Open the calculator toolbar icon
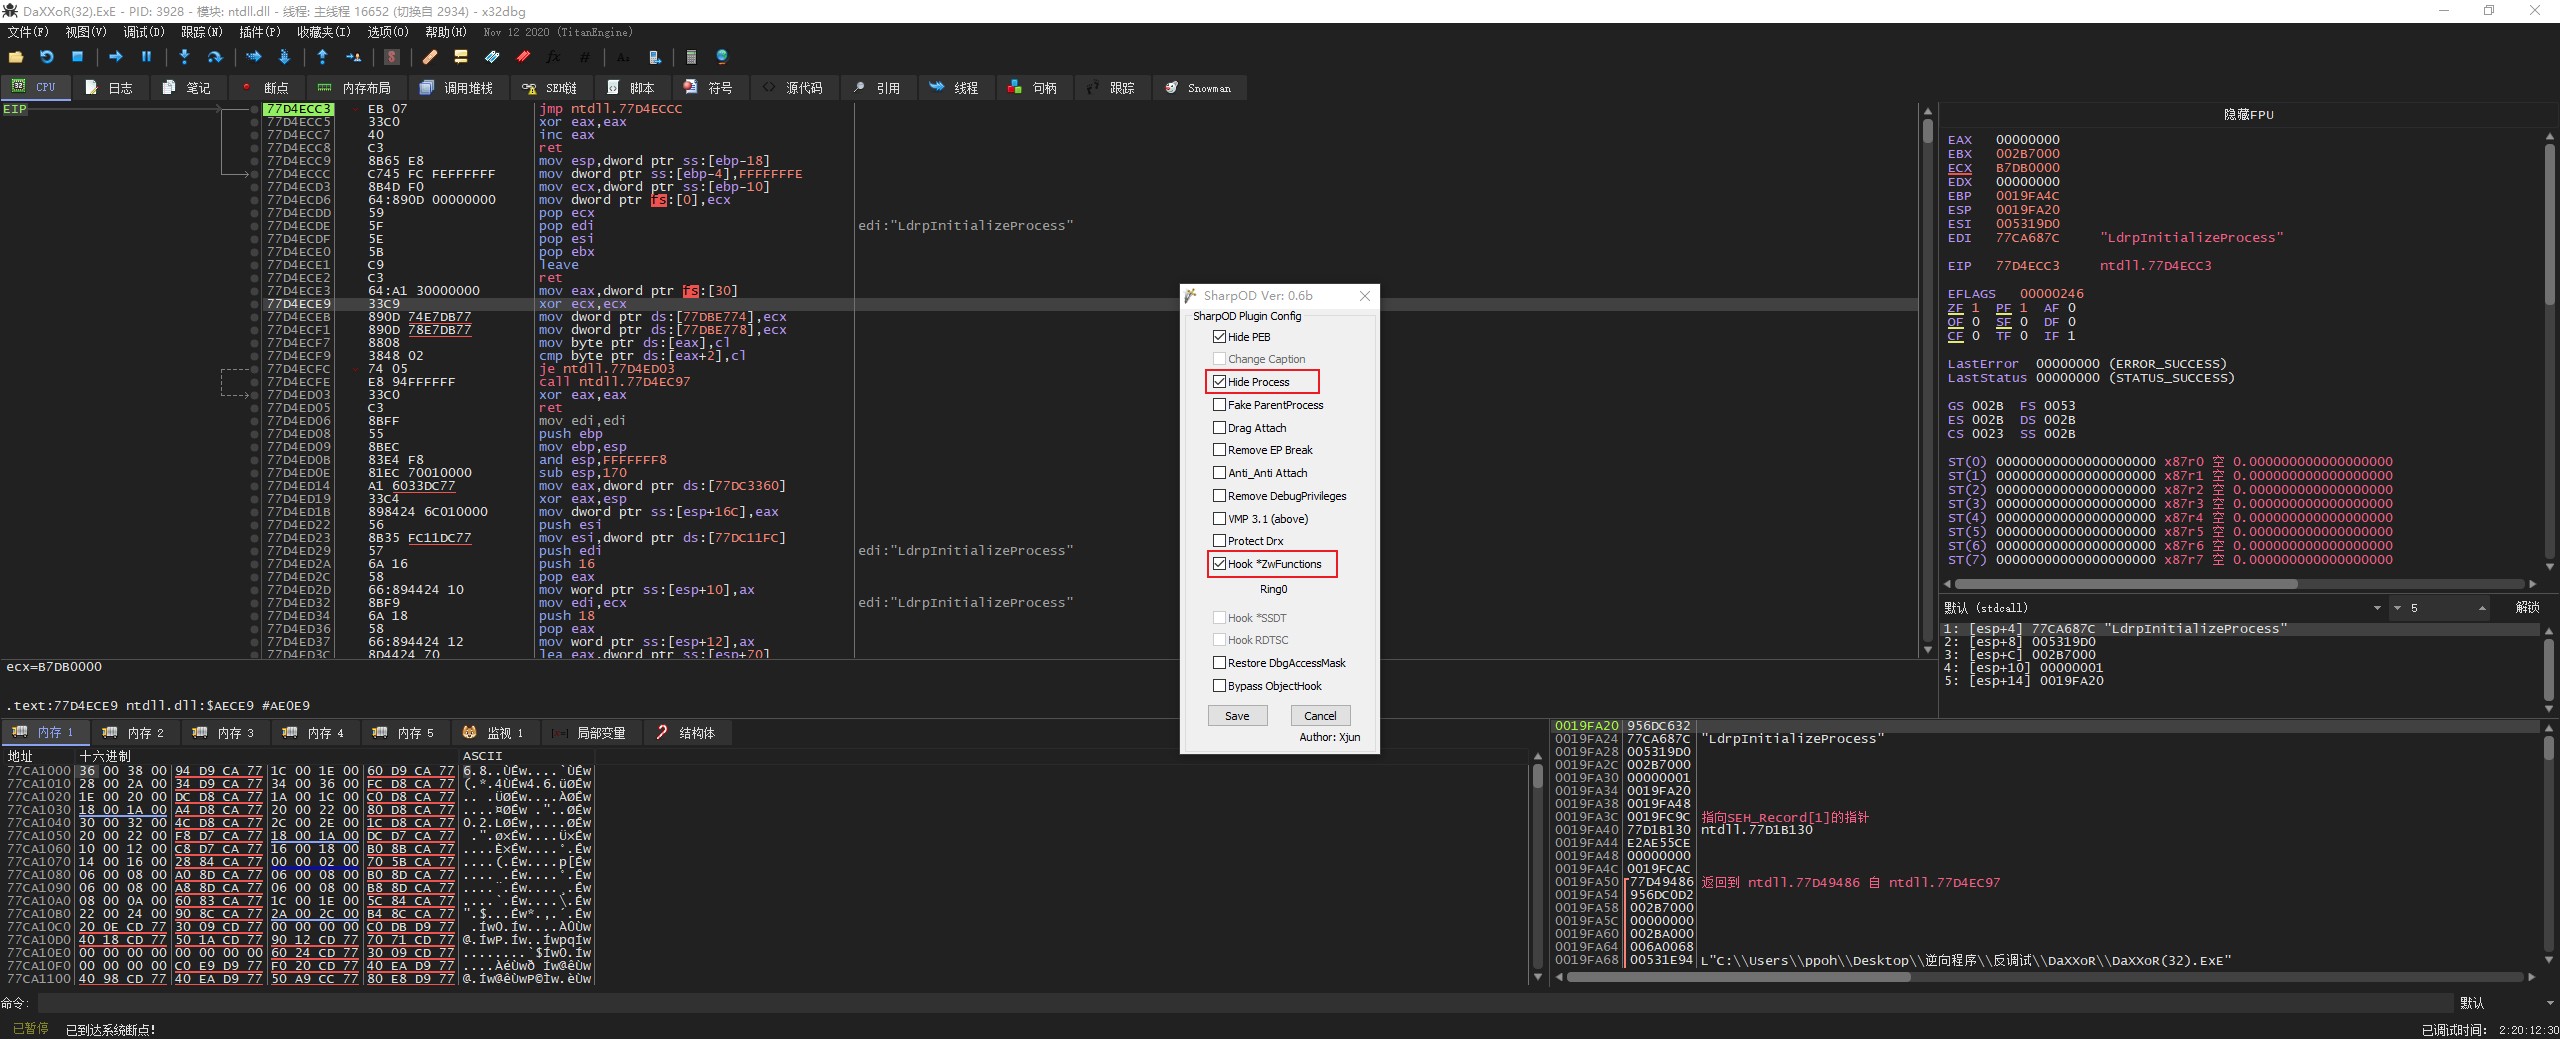 [x=690, y=57]
